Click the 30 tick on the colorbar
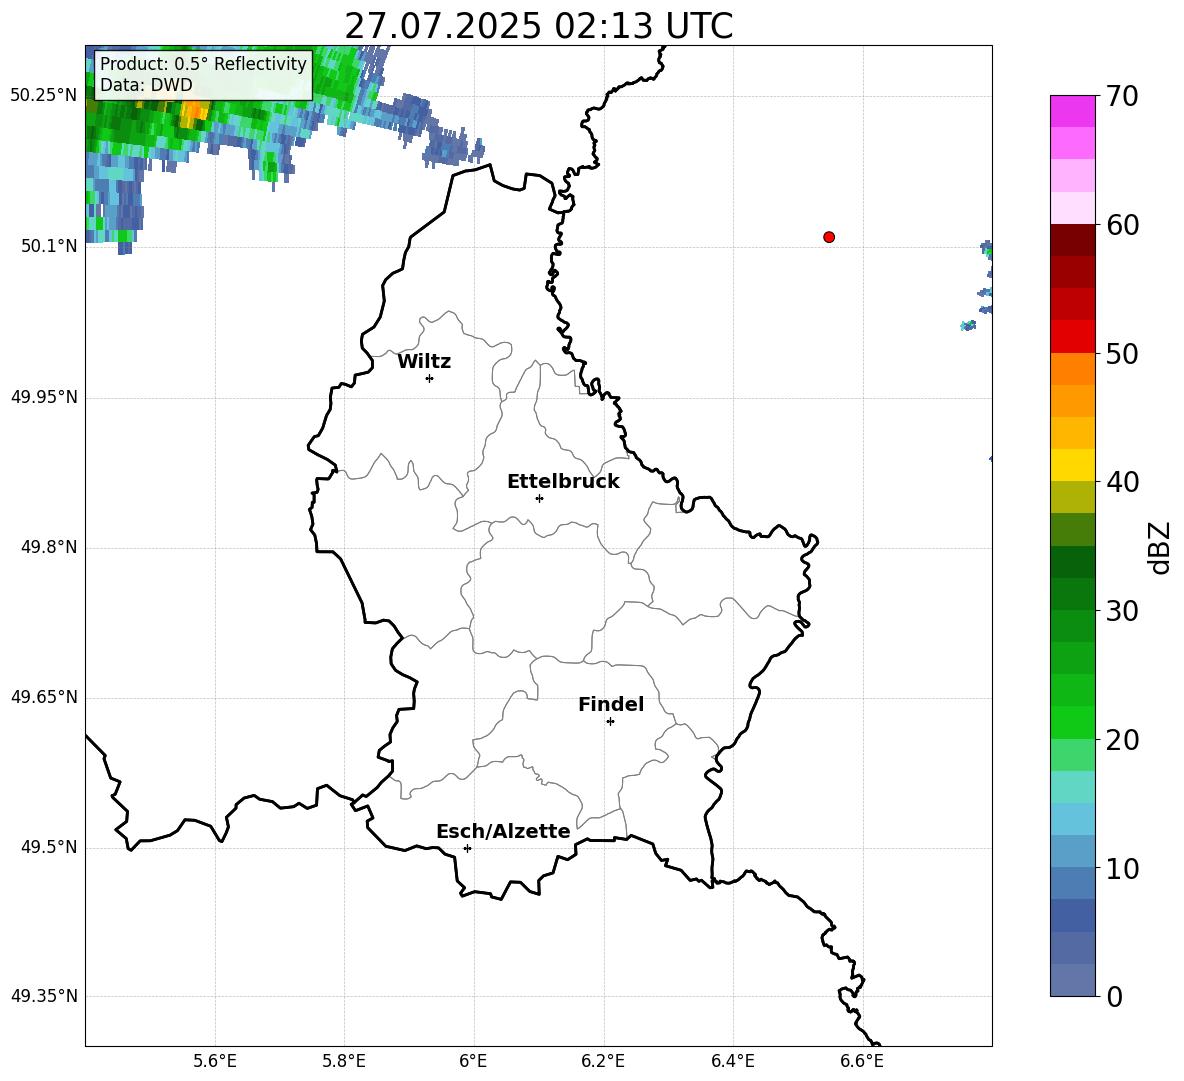 click(1123, 611)
